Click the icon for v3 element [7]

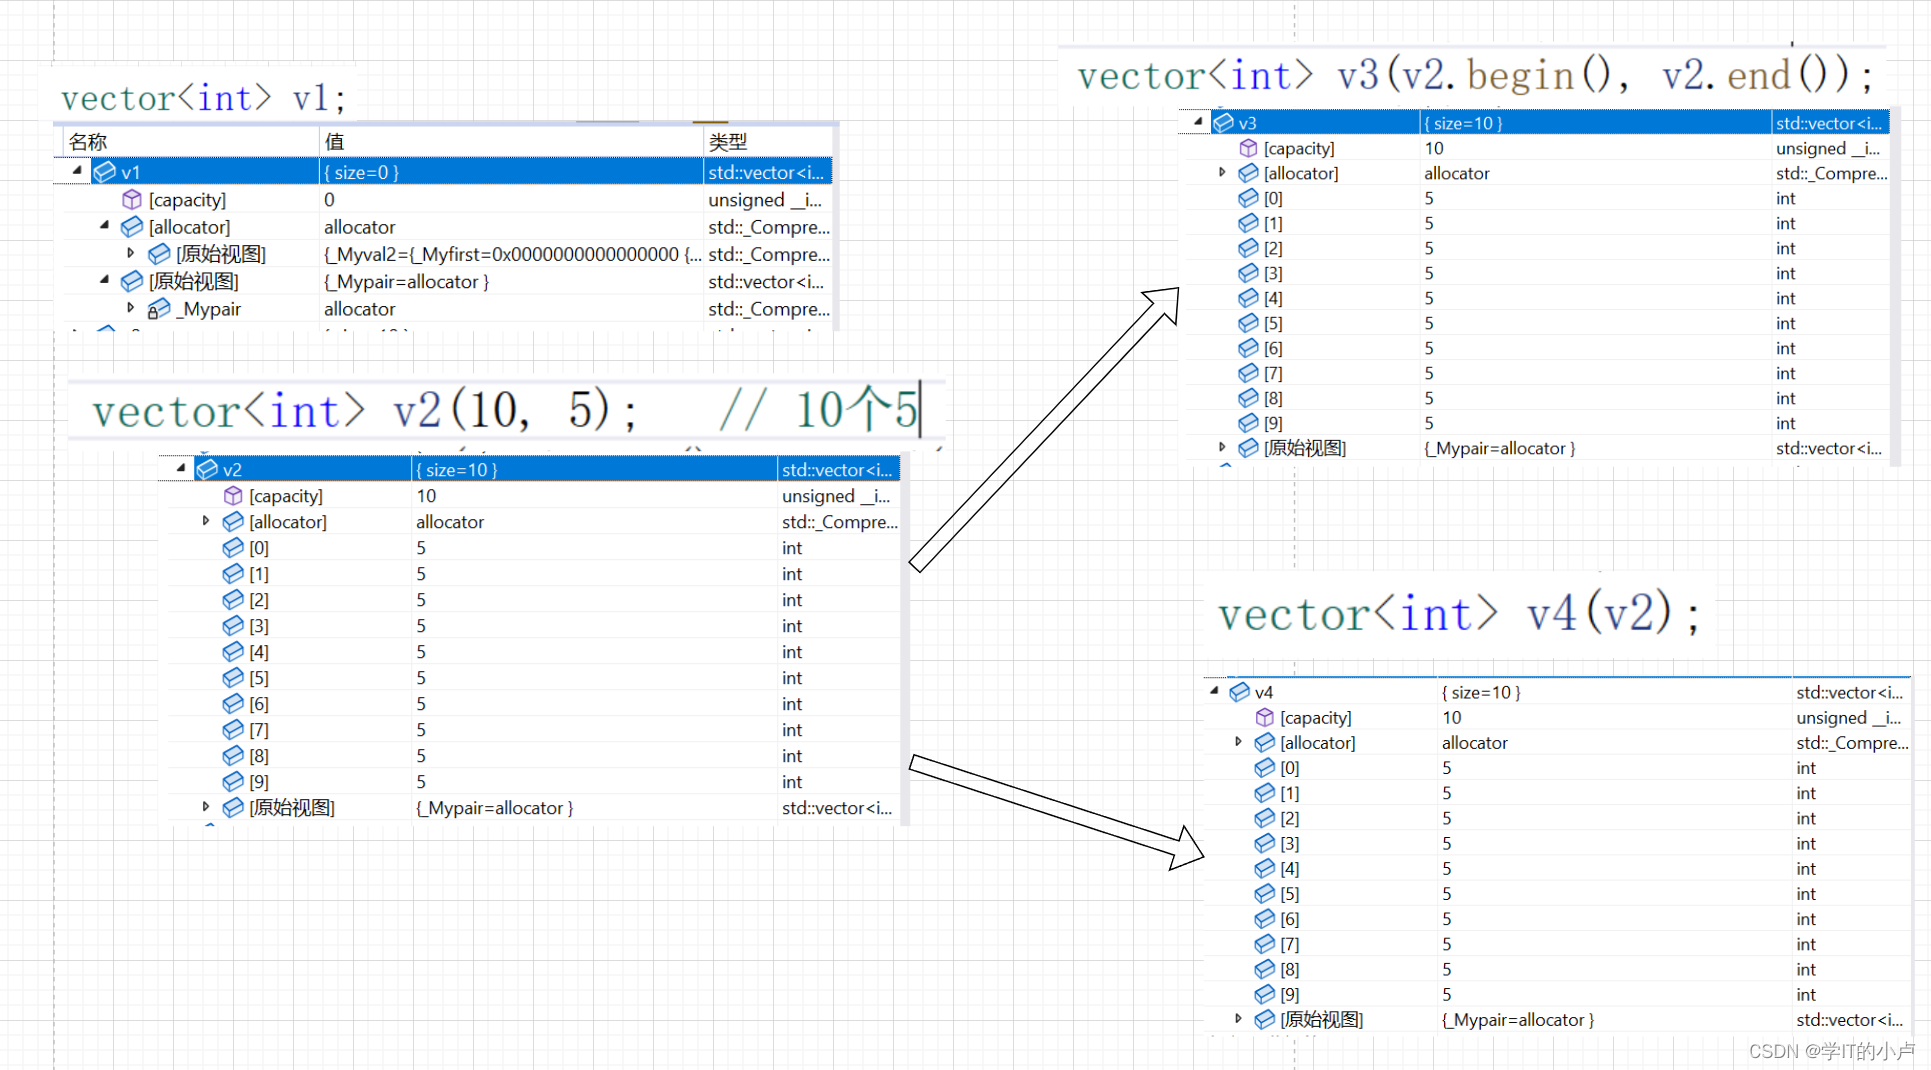[x=1248, y=373]
